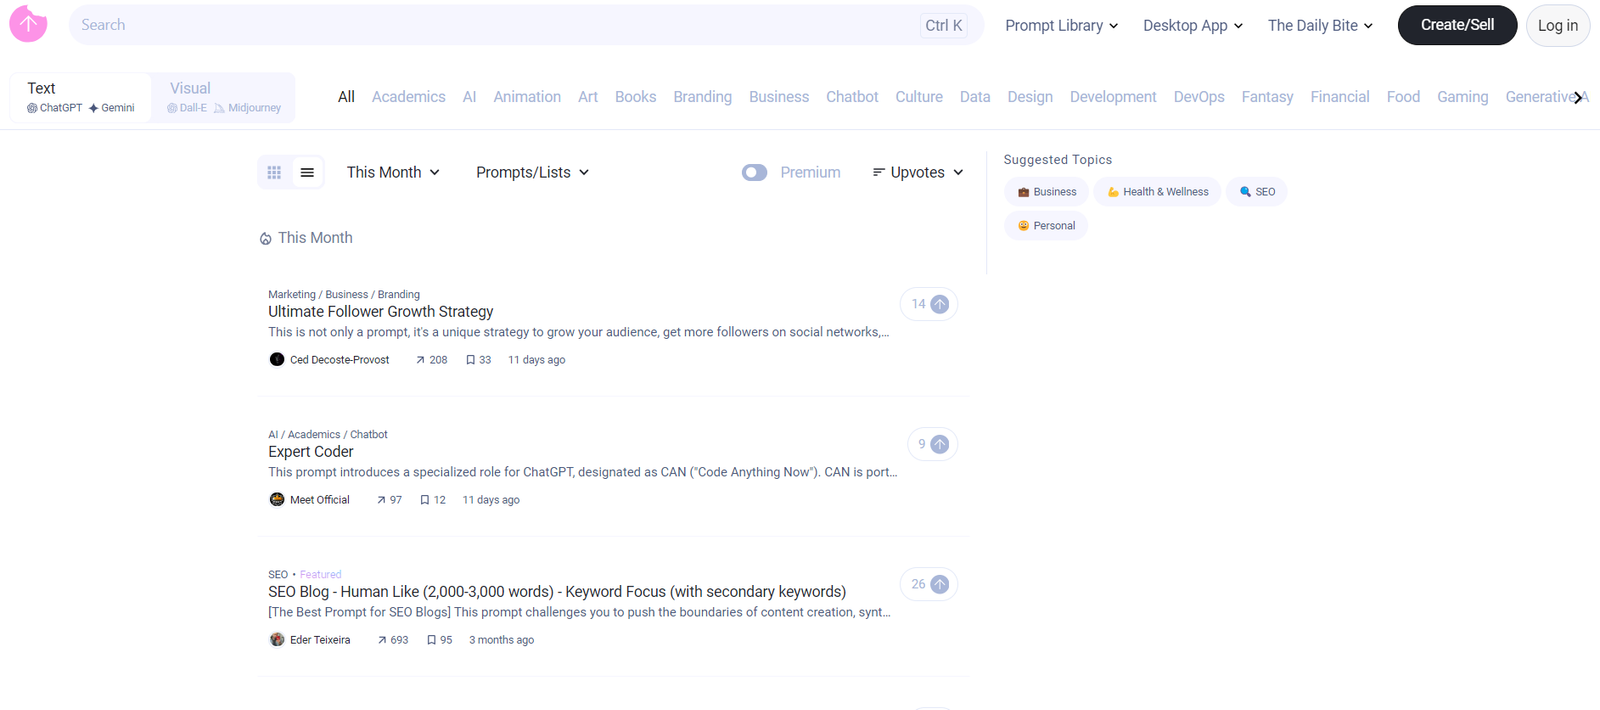The height and width of the screenshot is (710, 1600).
Task: Toggle the Premium switch
Action: point(754,173)
